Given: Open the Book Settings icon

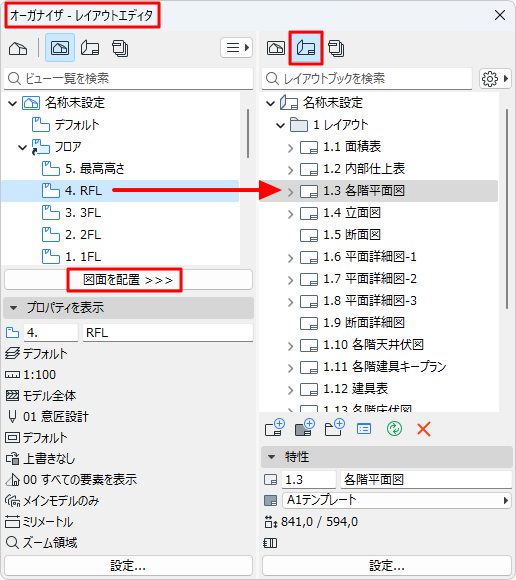Looking at the screenshot, I should coord(364,429).
